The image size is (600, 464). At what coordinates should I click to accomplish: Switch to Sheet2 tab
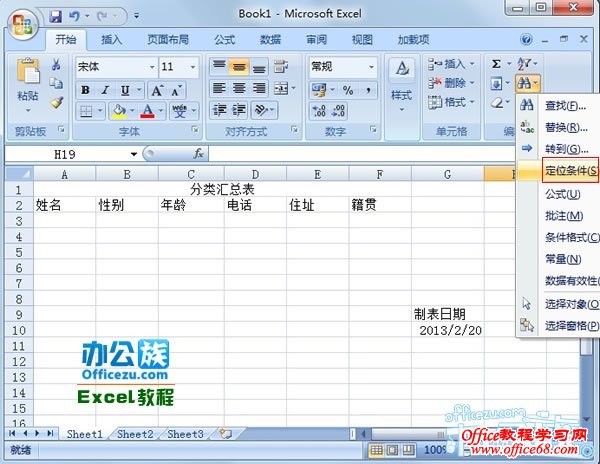click(x=135, y=434)
